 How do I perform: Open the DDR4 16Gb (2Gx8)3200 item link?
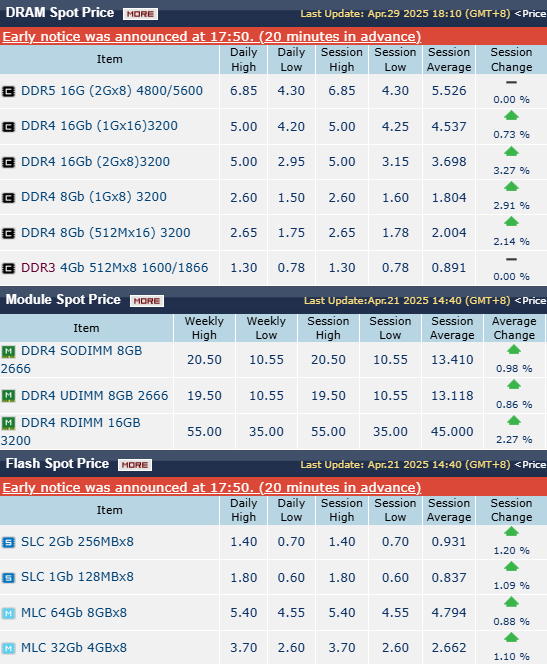click(x=95, y=162)
